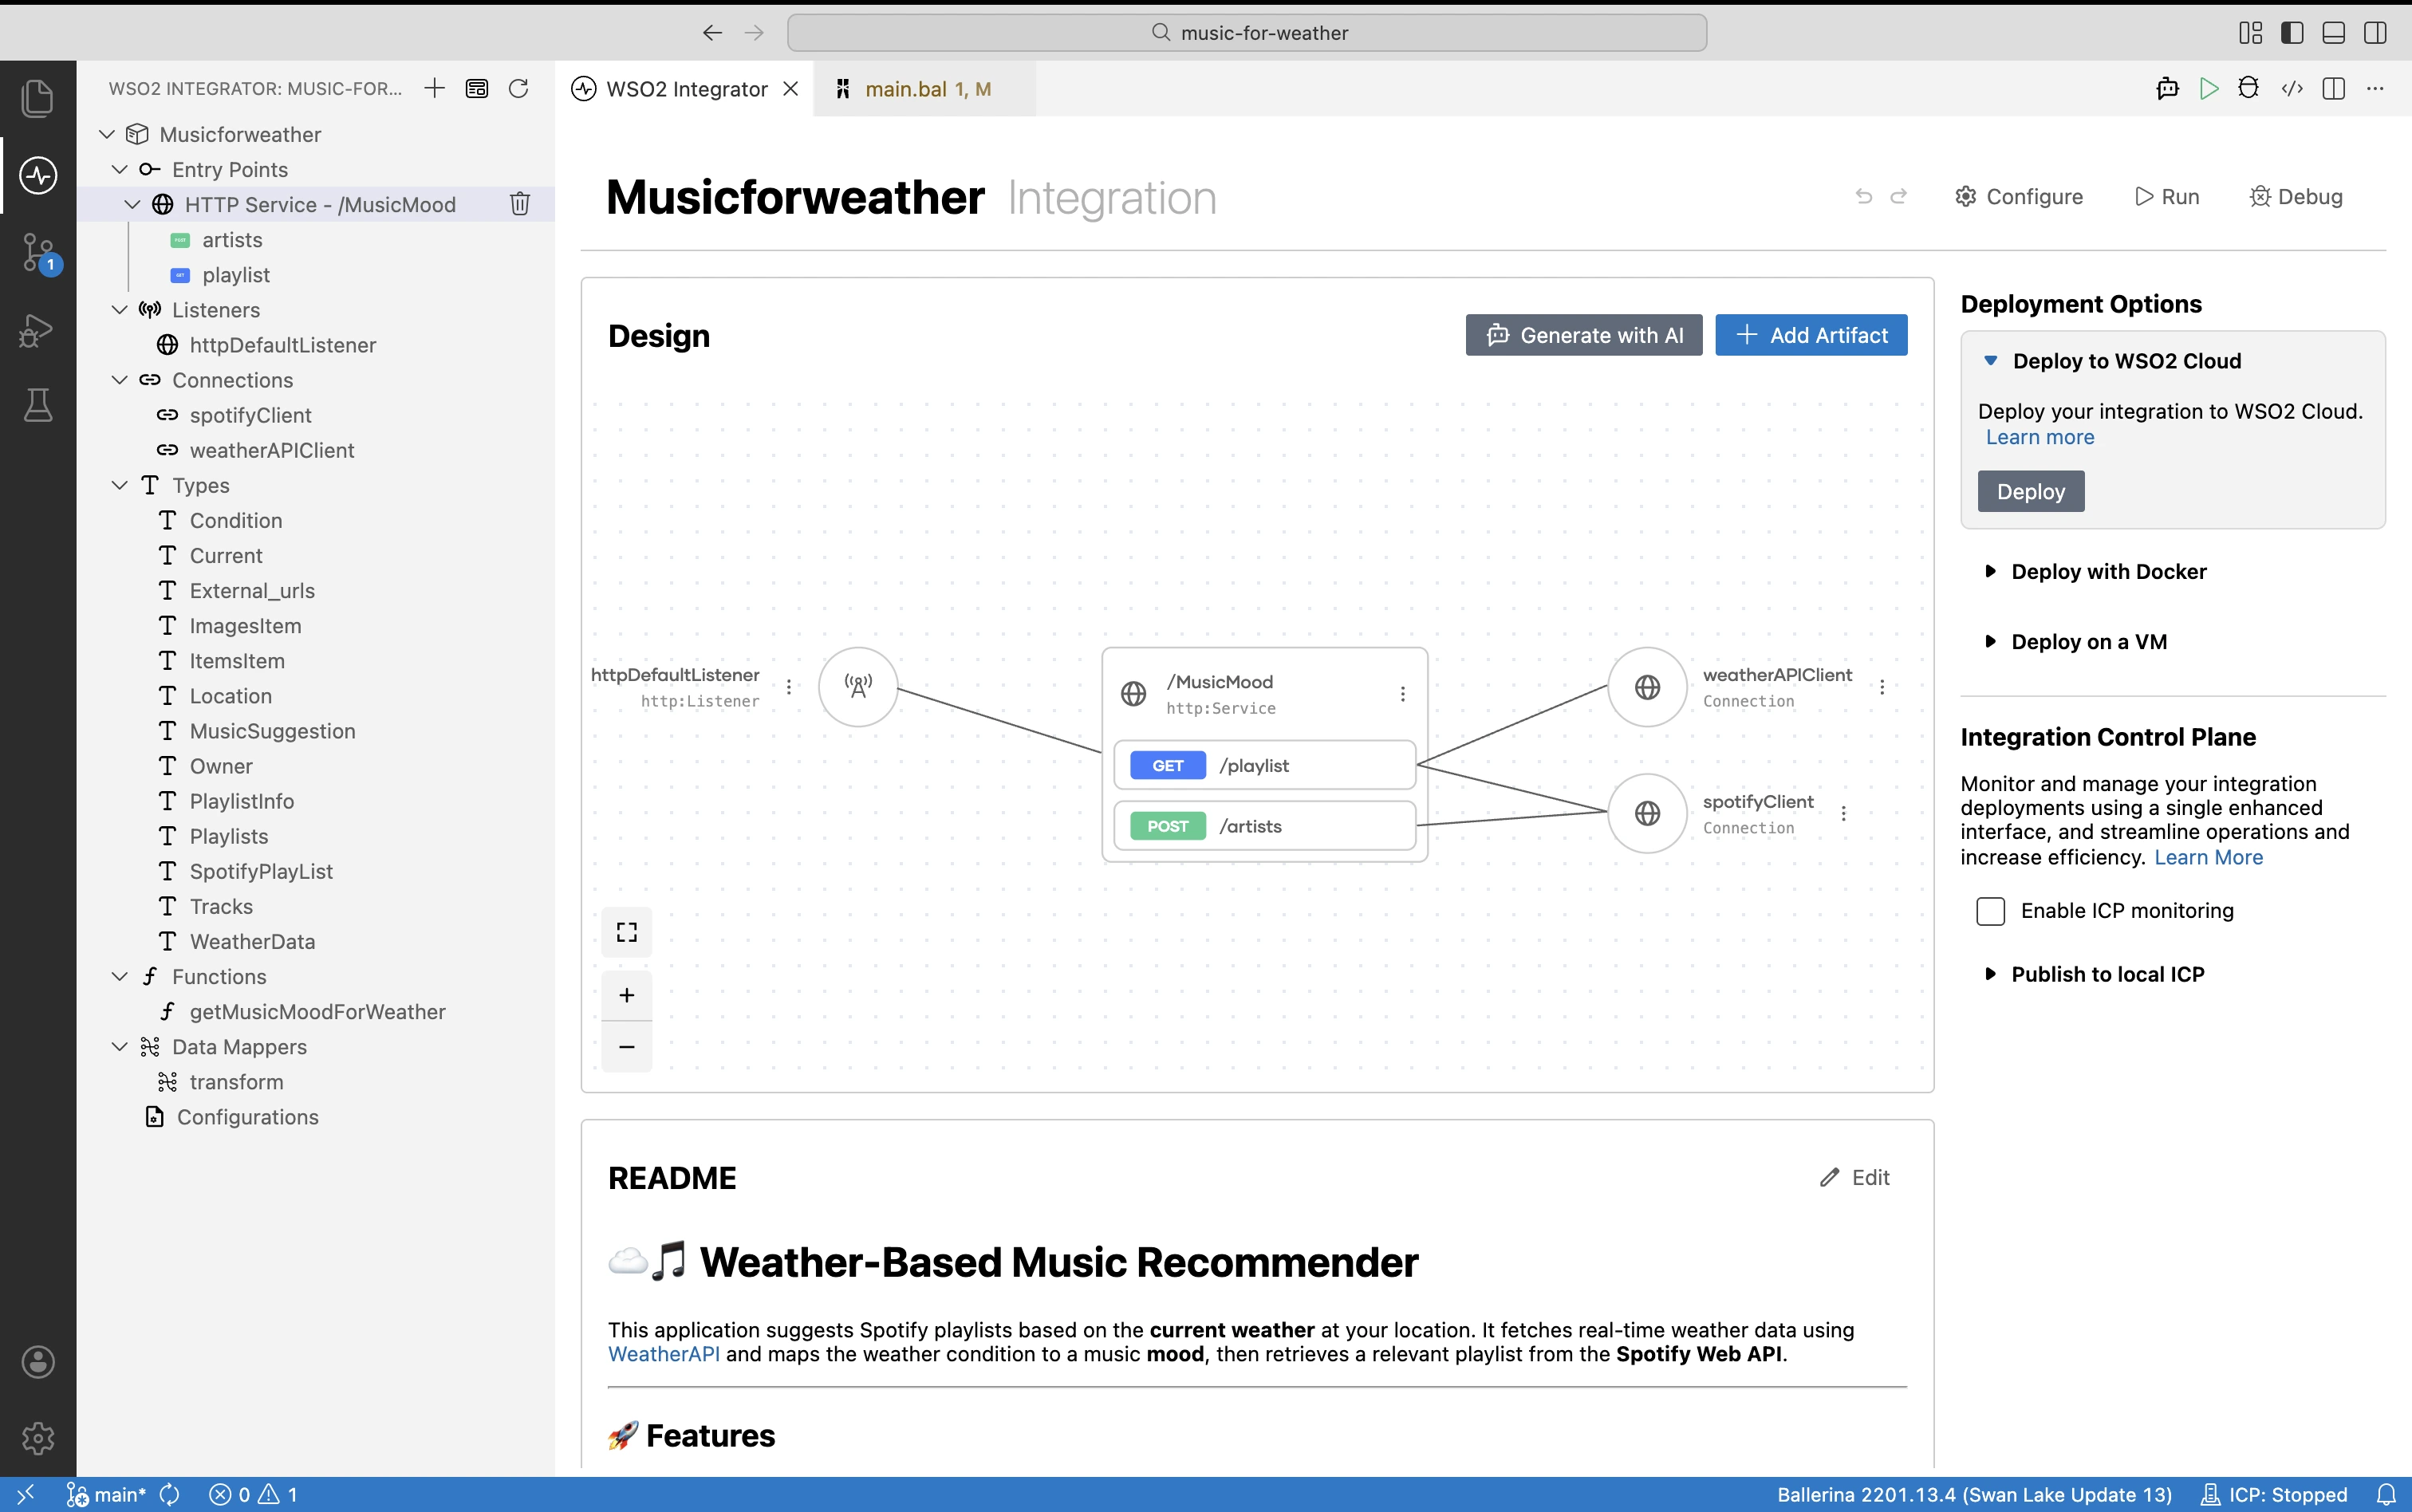Screen dimensions: 2412x1512
Task: Fit diagram to screen icon
Action: point(627,932)
